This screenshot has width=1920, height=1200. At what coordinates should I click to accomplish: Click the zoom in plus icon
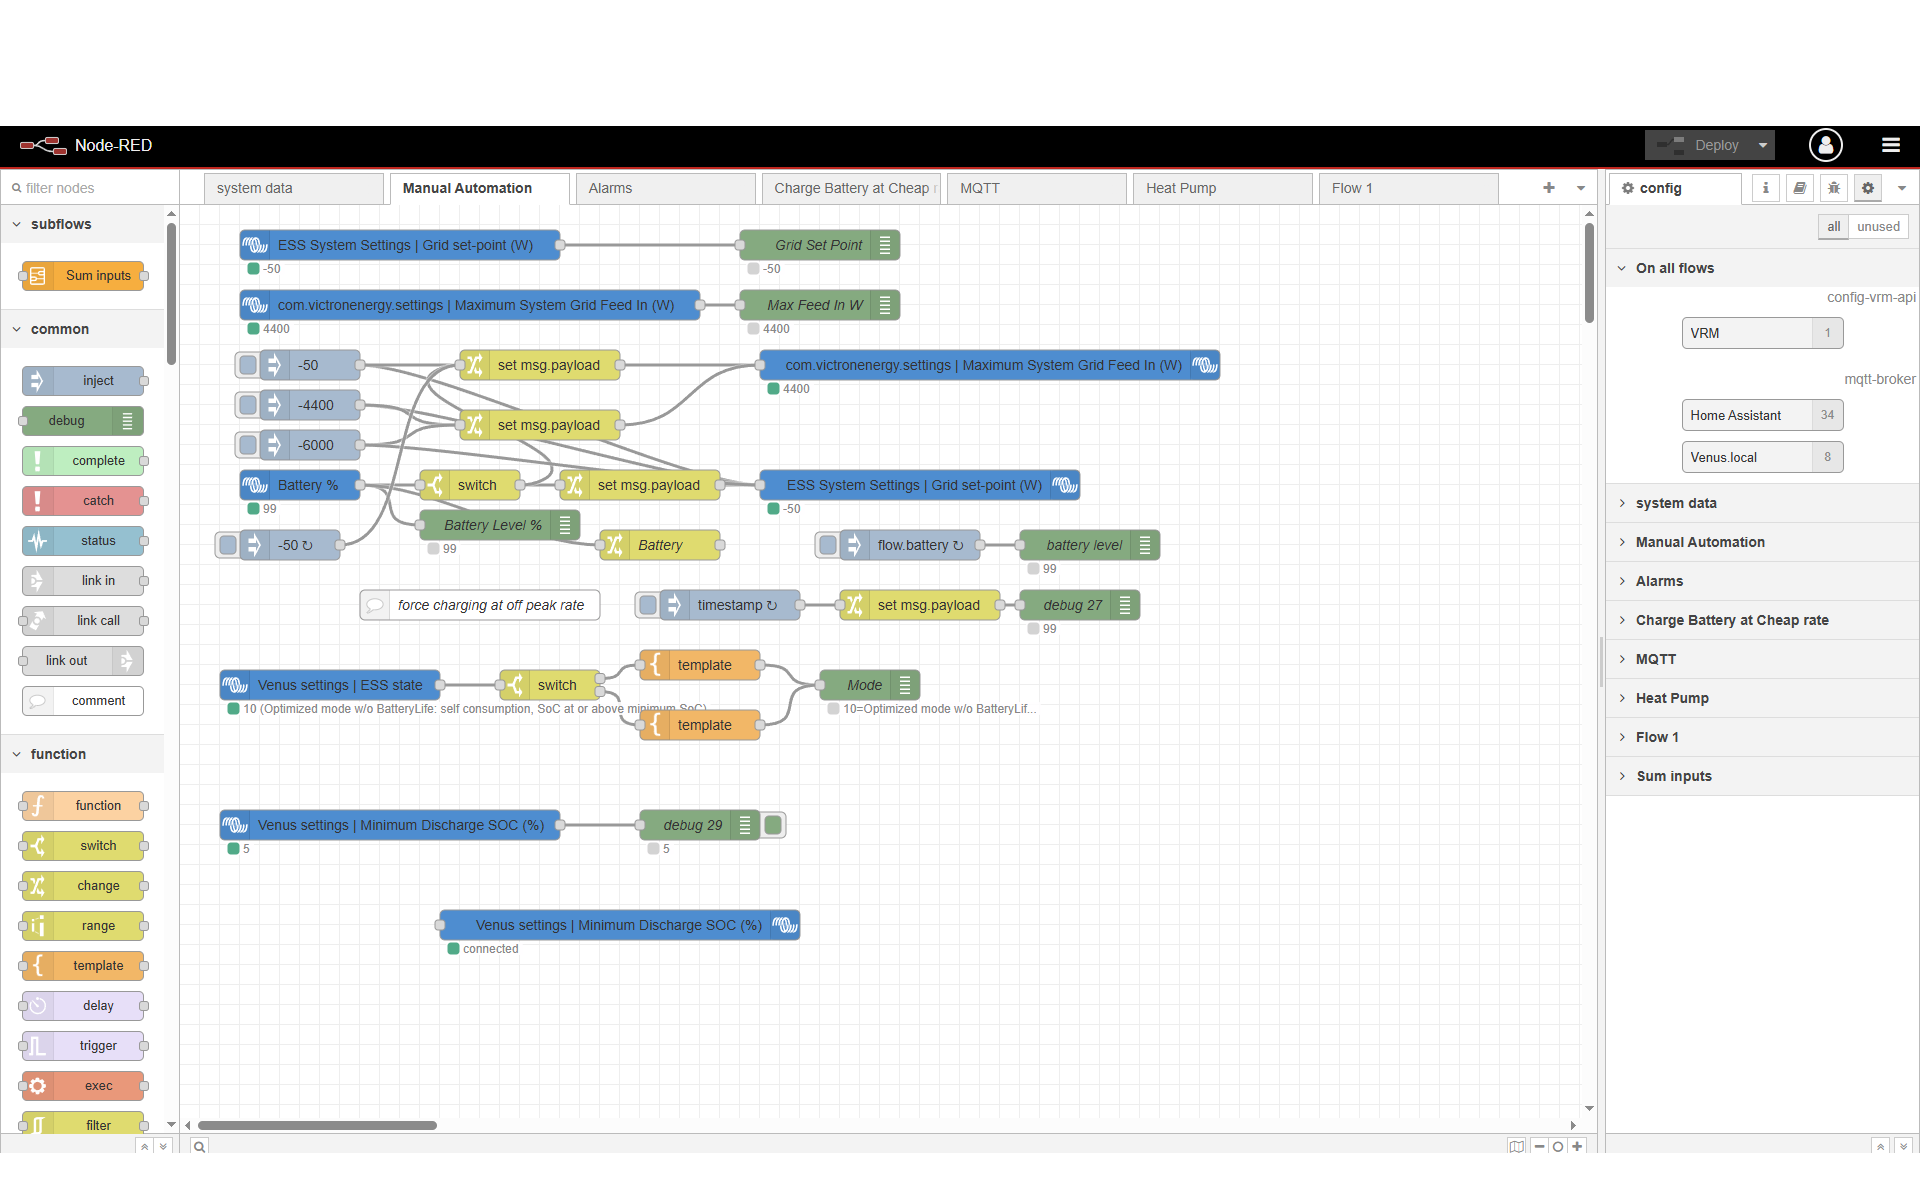[1577, 1146]
